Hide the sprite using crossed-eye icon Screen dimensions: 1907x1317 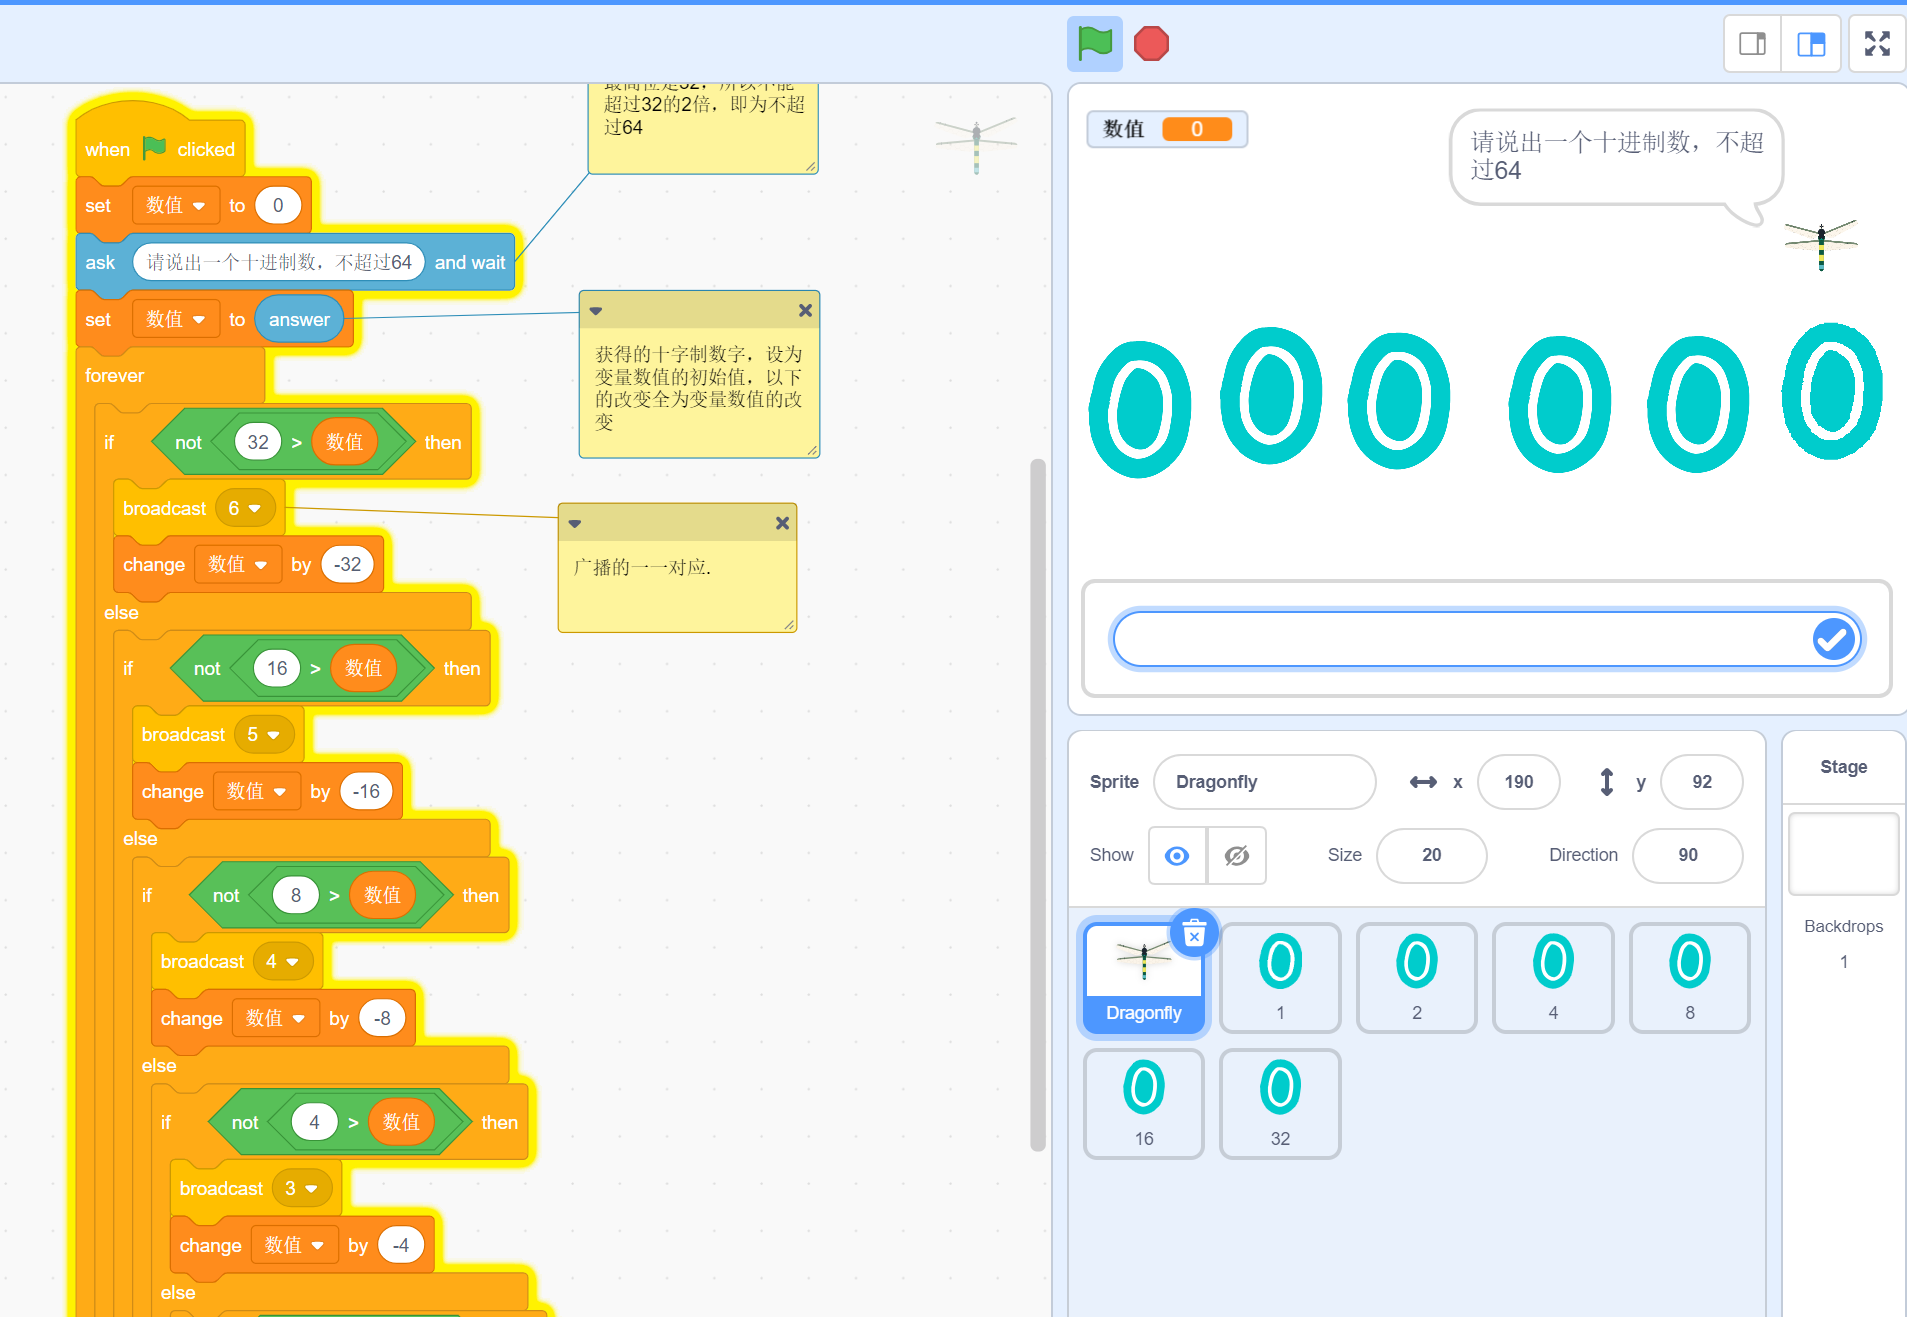(x=1236, y=855)
